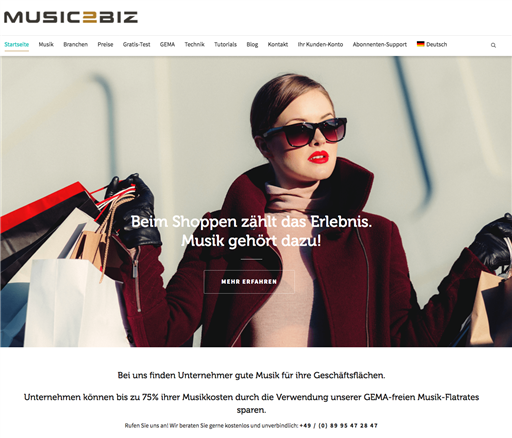
Task: Click the search magnifier icon
Action: click(493, 45)
